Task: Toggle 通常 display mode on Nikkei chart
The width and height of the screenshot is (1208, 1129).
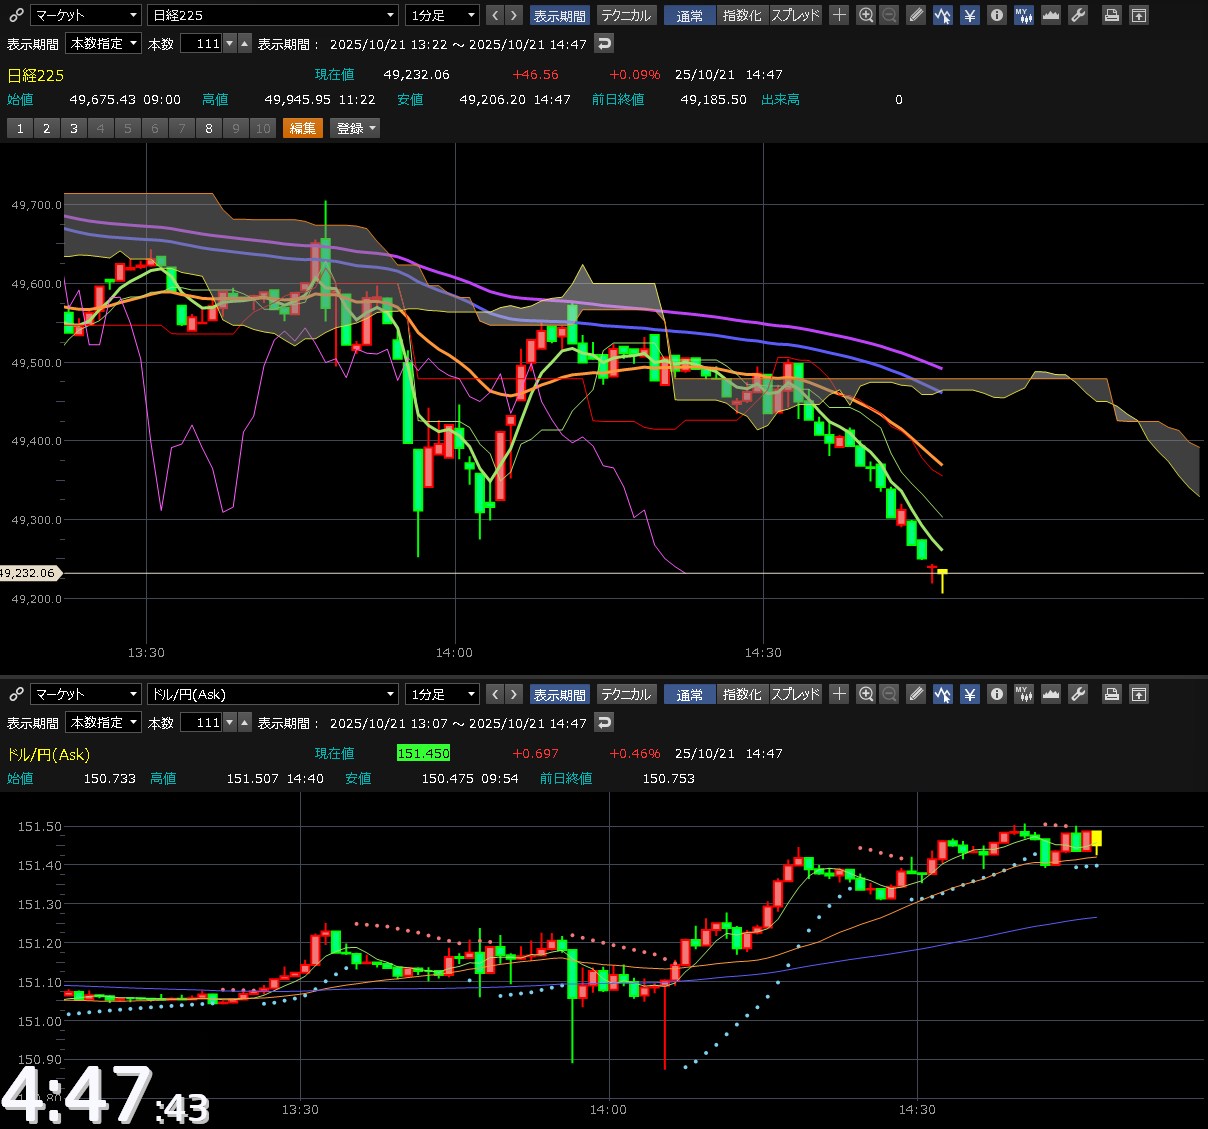Action: point(689,15)
